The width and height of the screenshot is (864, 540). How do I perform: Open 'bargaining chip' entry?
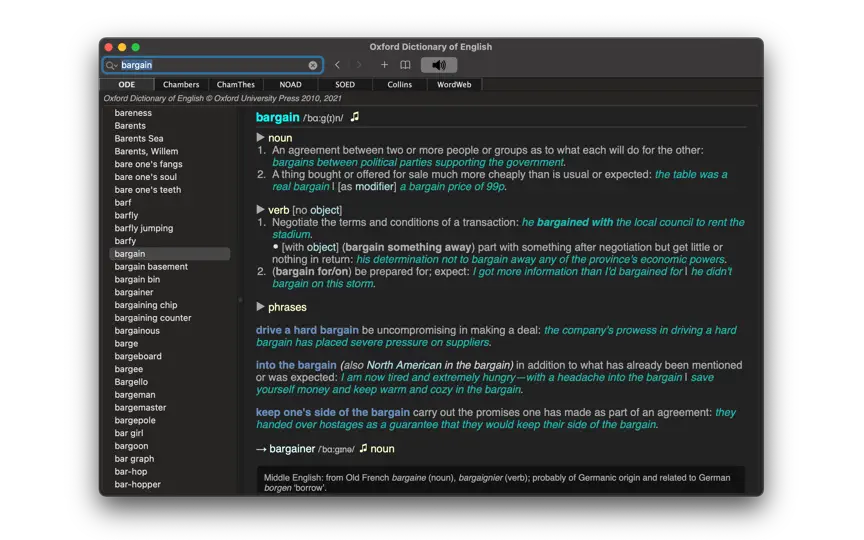pos(146,305)
